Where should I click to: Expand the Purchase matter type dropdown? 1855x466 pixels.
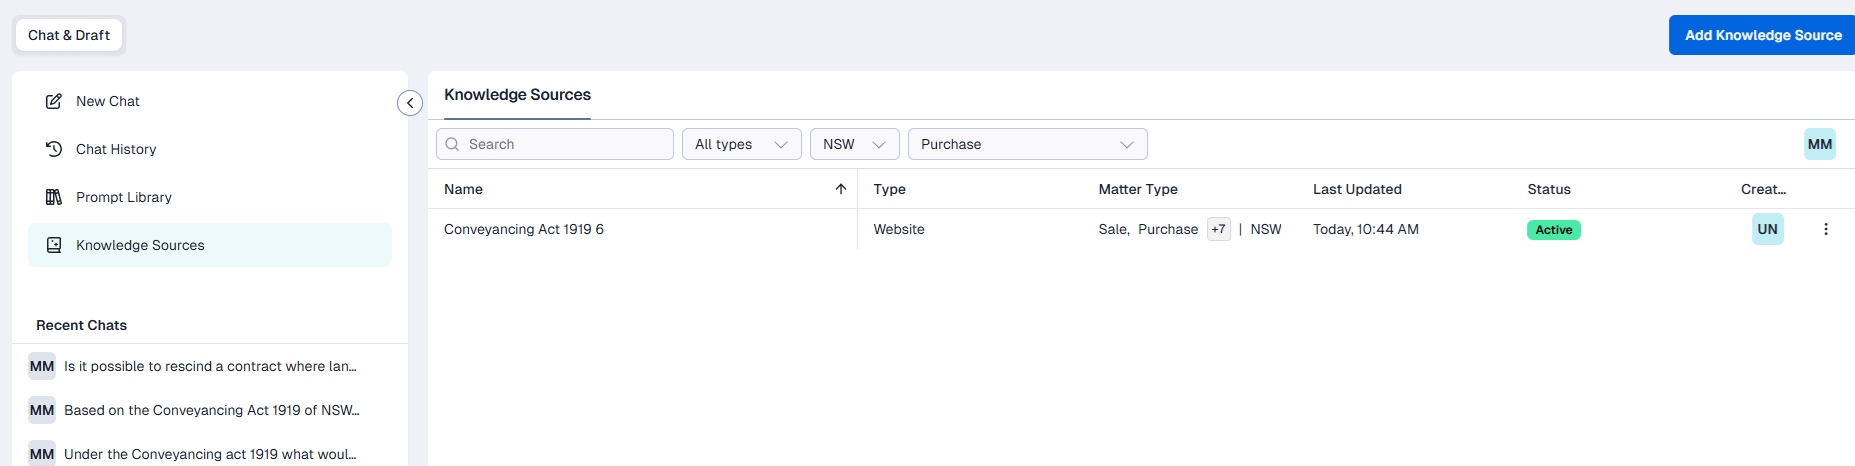click(x=1028, y=144)
